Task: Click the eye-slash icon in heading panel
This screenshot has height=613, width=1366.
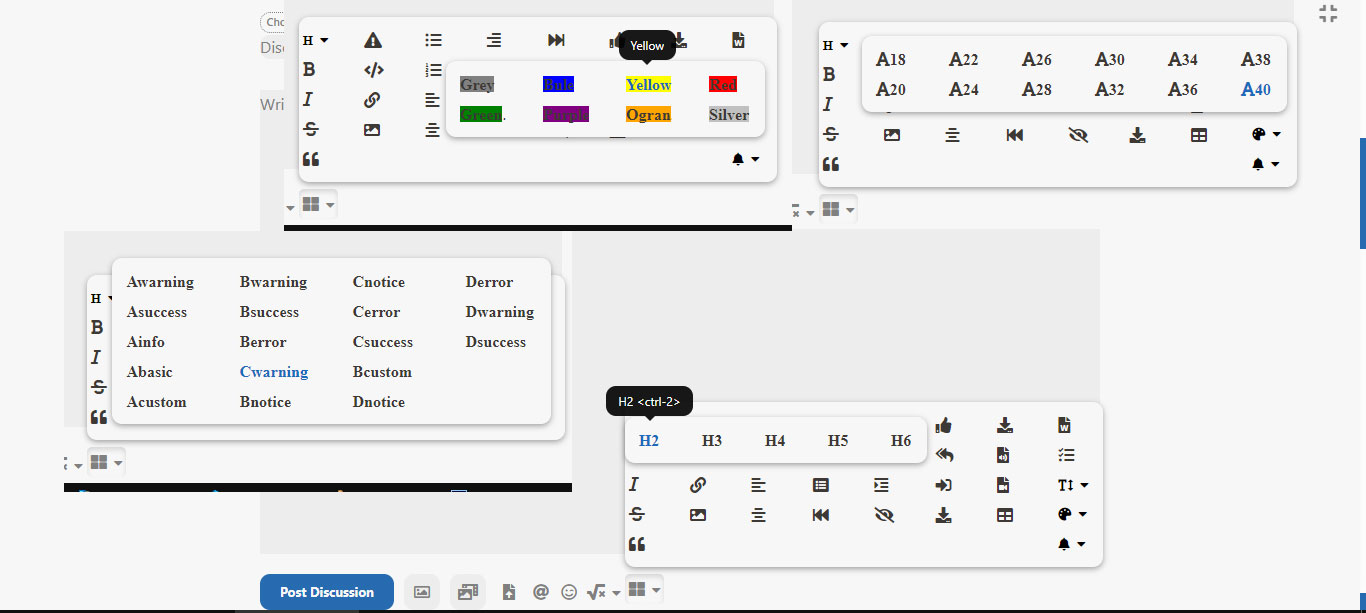Action: coord(882,515)
